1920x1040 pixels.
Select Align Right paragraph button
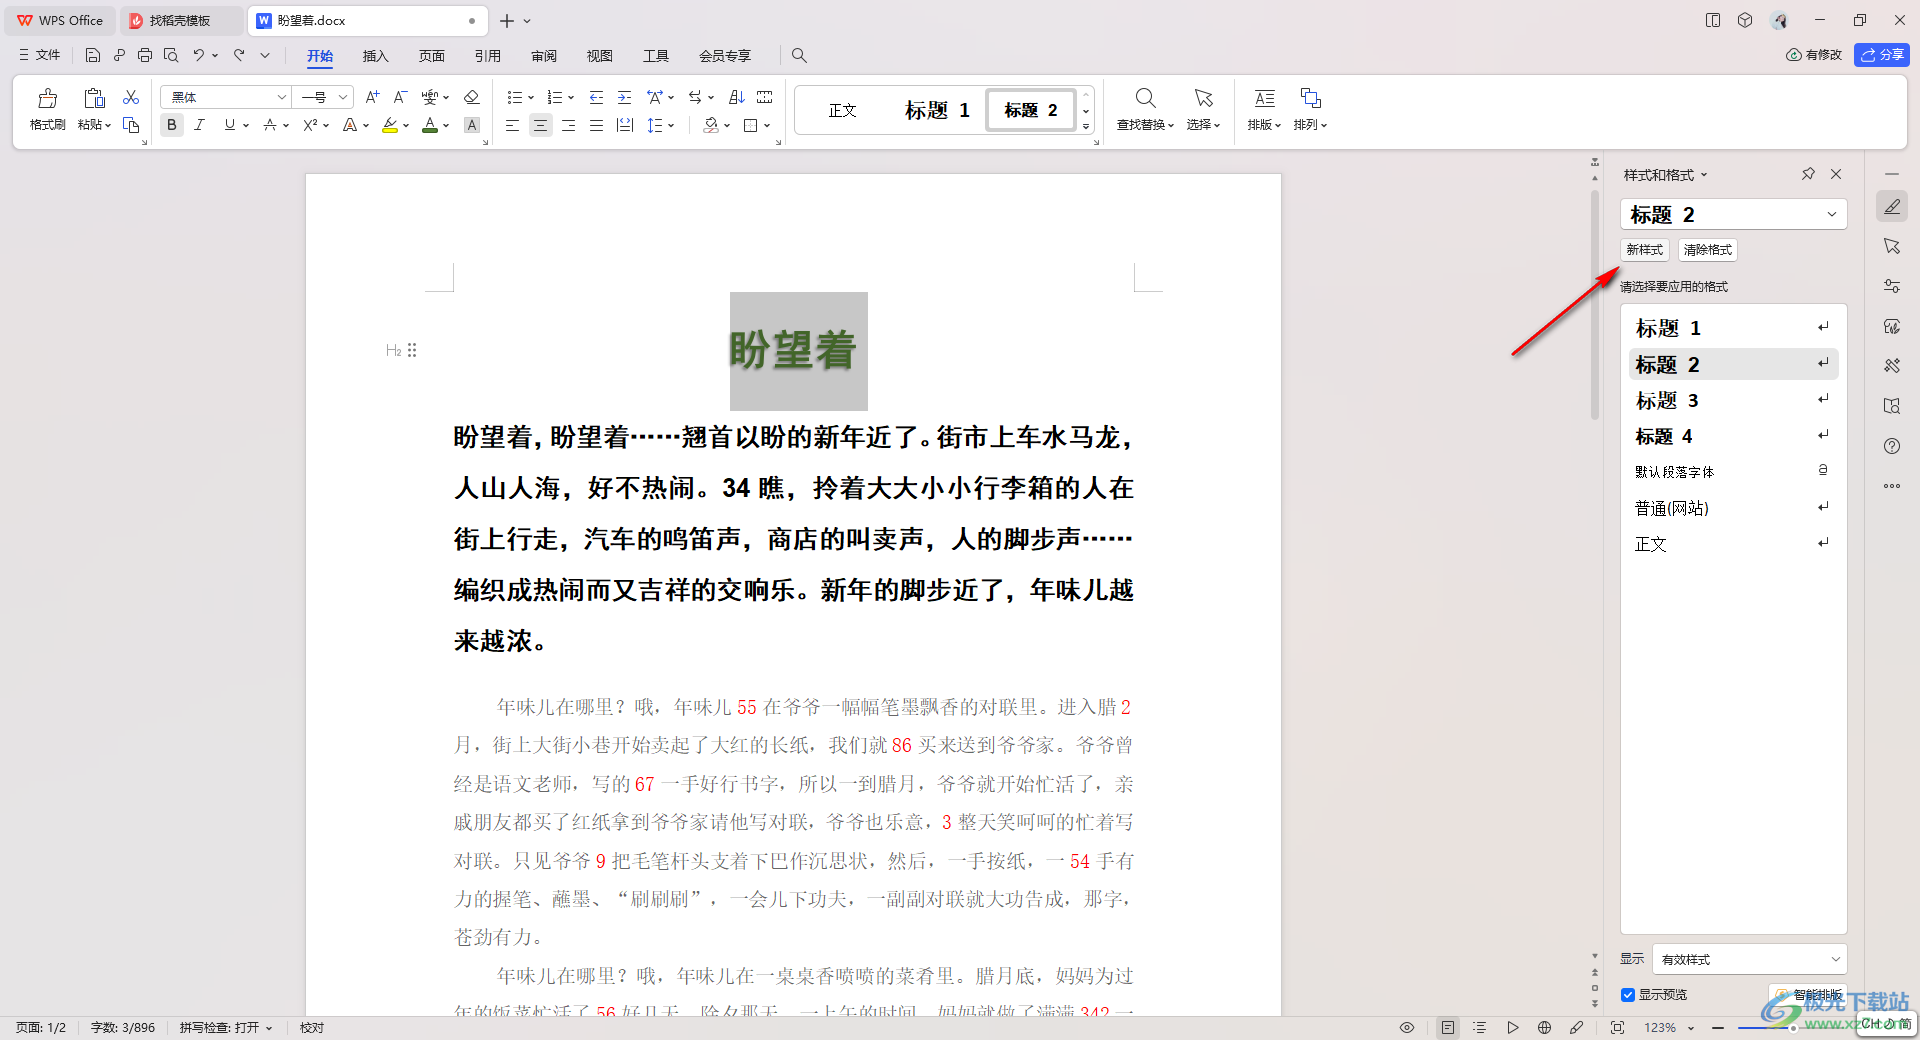coord(568,125)
